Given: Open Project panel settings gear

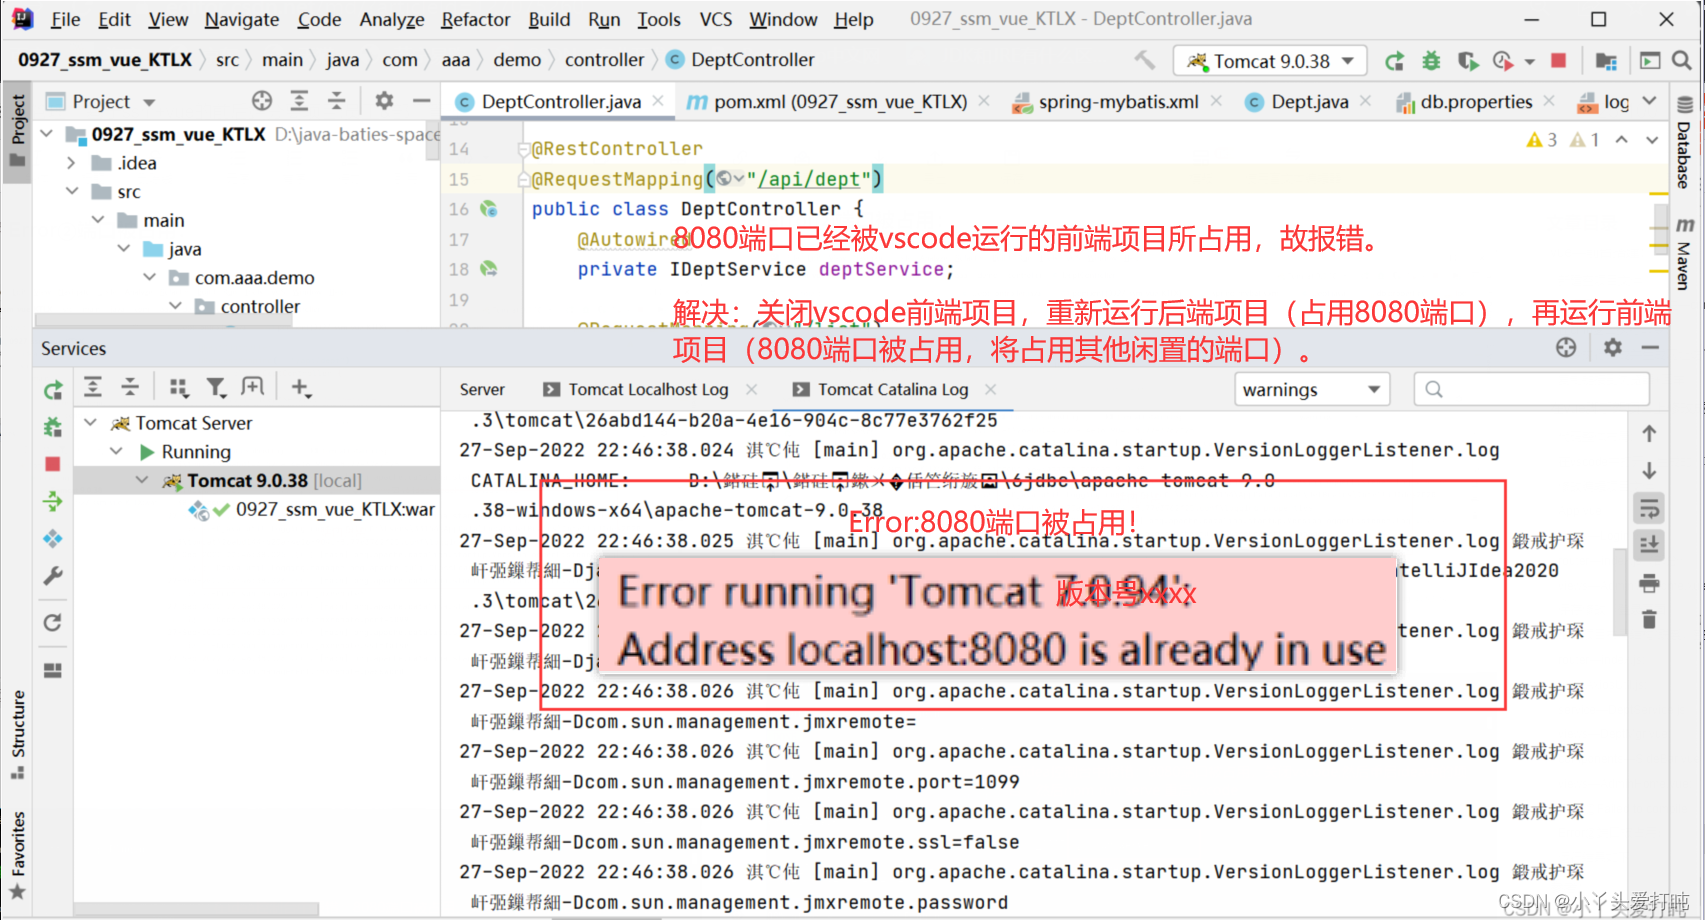Looking at the screenshot, I should tap(384, 101).
